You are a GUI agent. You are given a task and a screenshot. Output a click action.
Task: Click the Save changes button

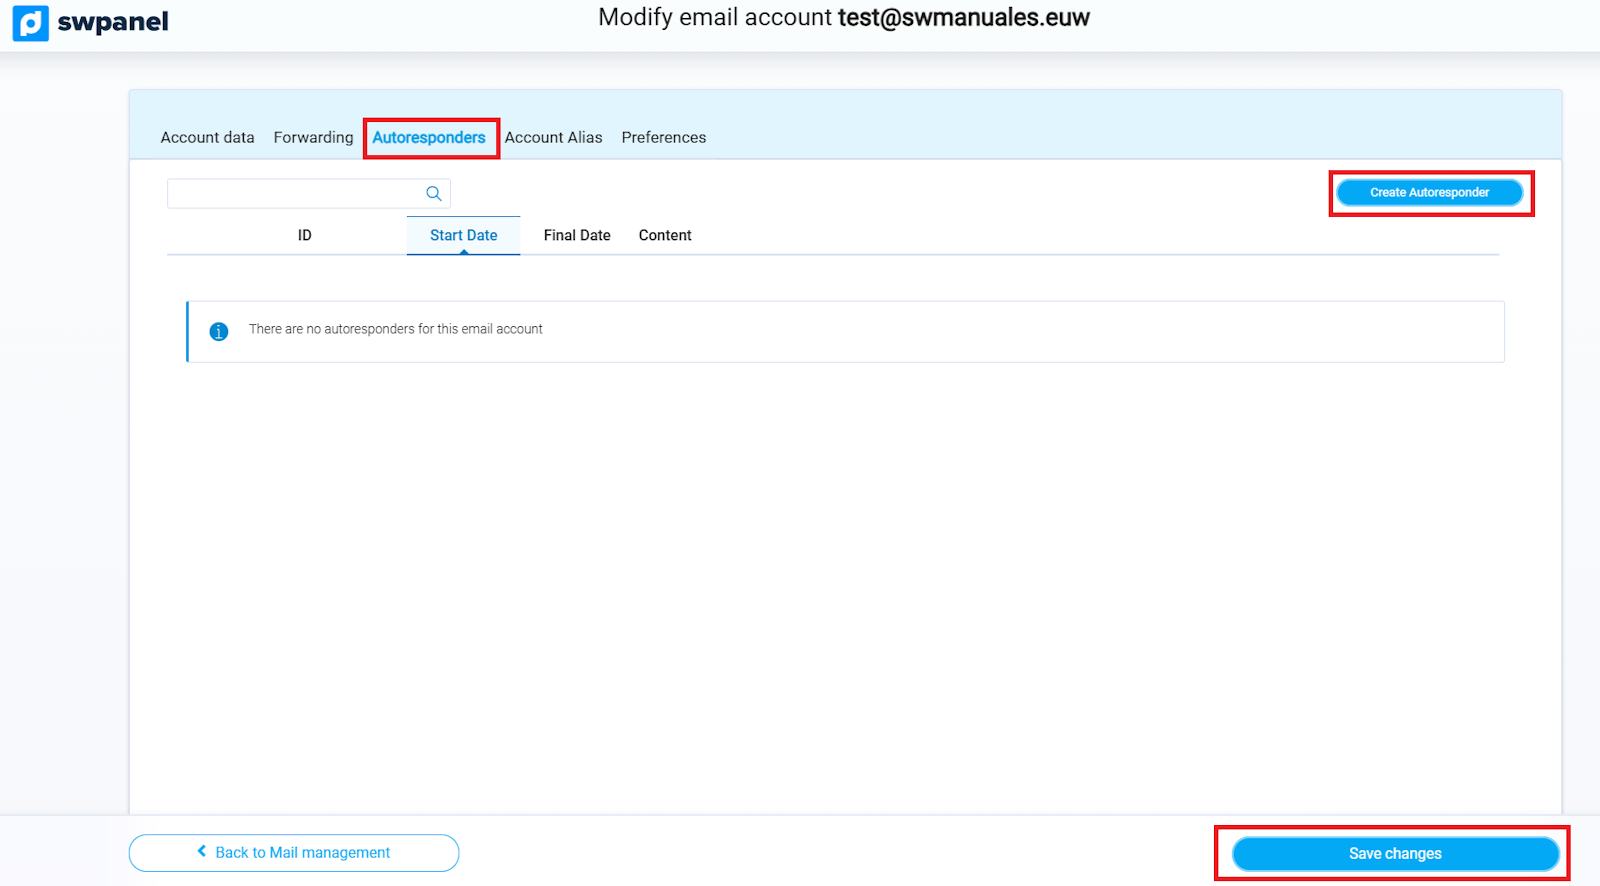pos(1396,854)
